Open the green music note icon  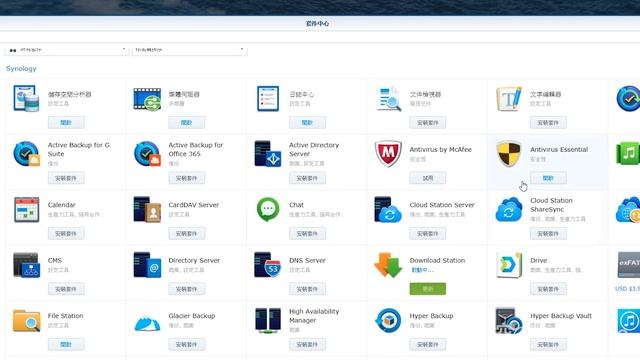(628, 153)
